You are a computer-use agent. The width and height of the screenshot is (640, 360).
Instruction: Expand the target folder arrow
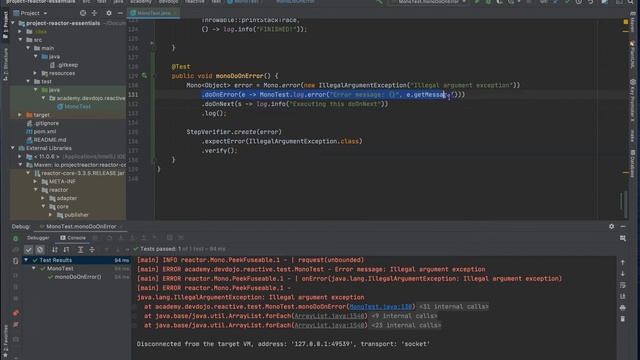(20, 115)
